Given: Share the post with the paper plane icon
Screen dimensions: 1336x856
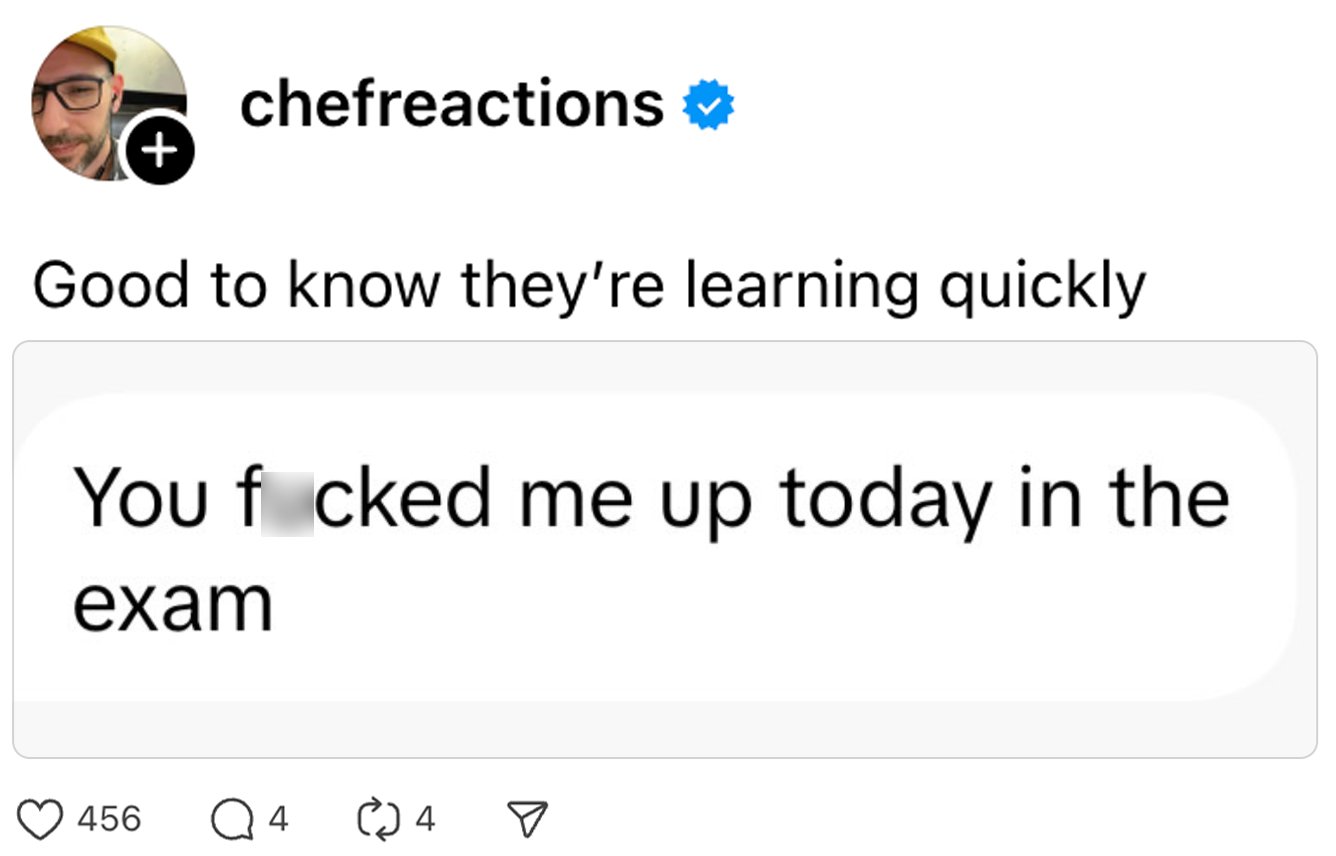Looking at the screenshot, I should (x=527, y=820).
